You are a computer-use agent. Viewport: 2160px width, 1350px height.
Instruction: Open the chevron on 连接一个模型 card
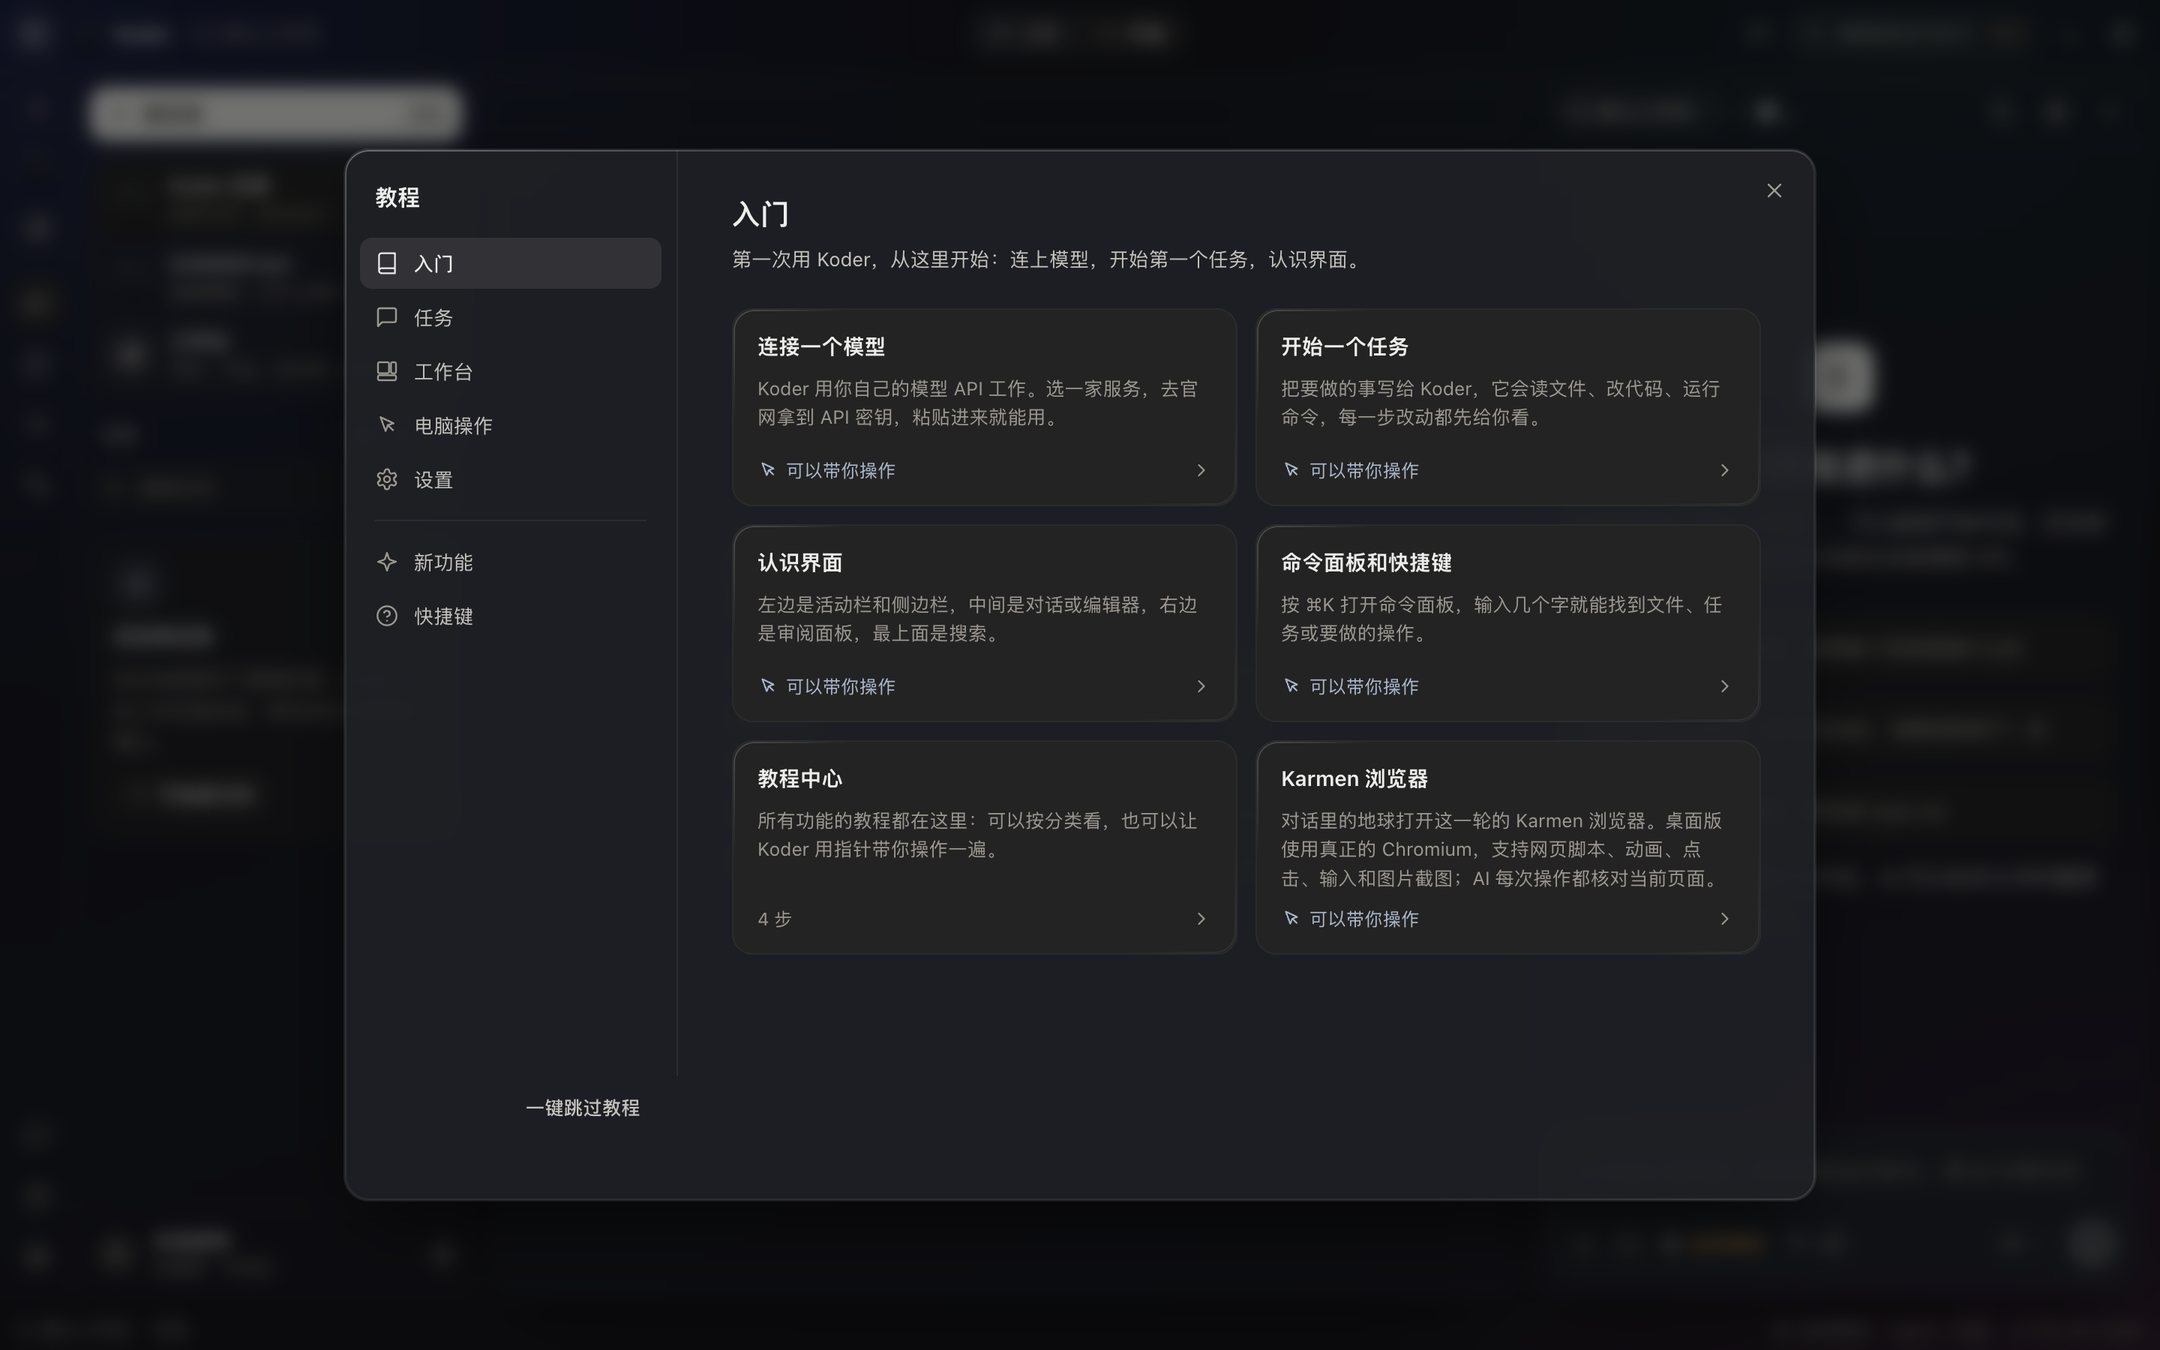1201,470
